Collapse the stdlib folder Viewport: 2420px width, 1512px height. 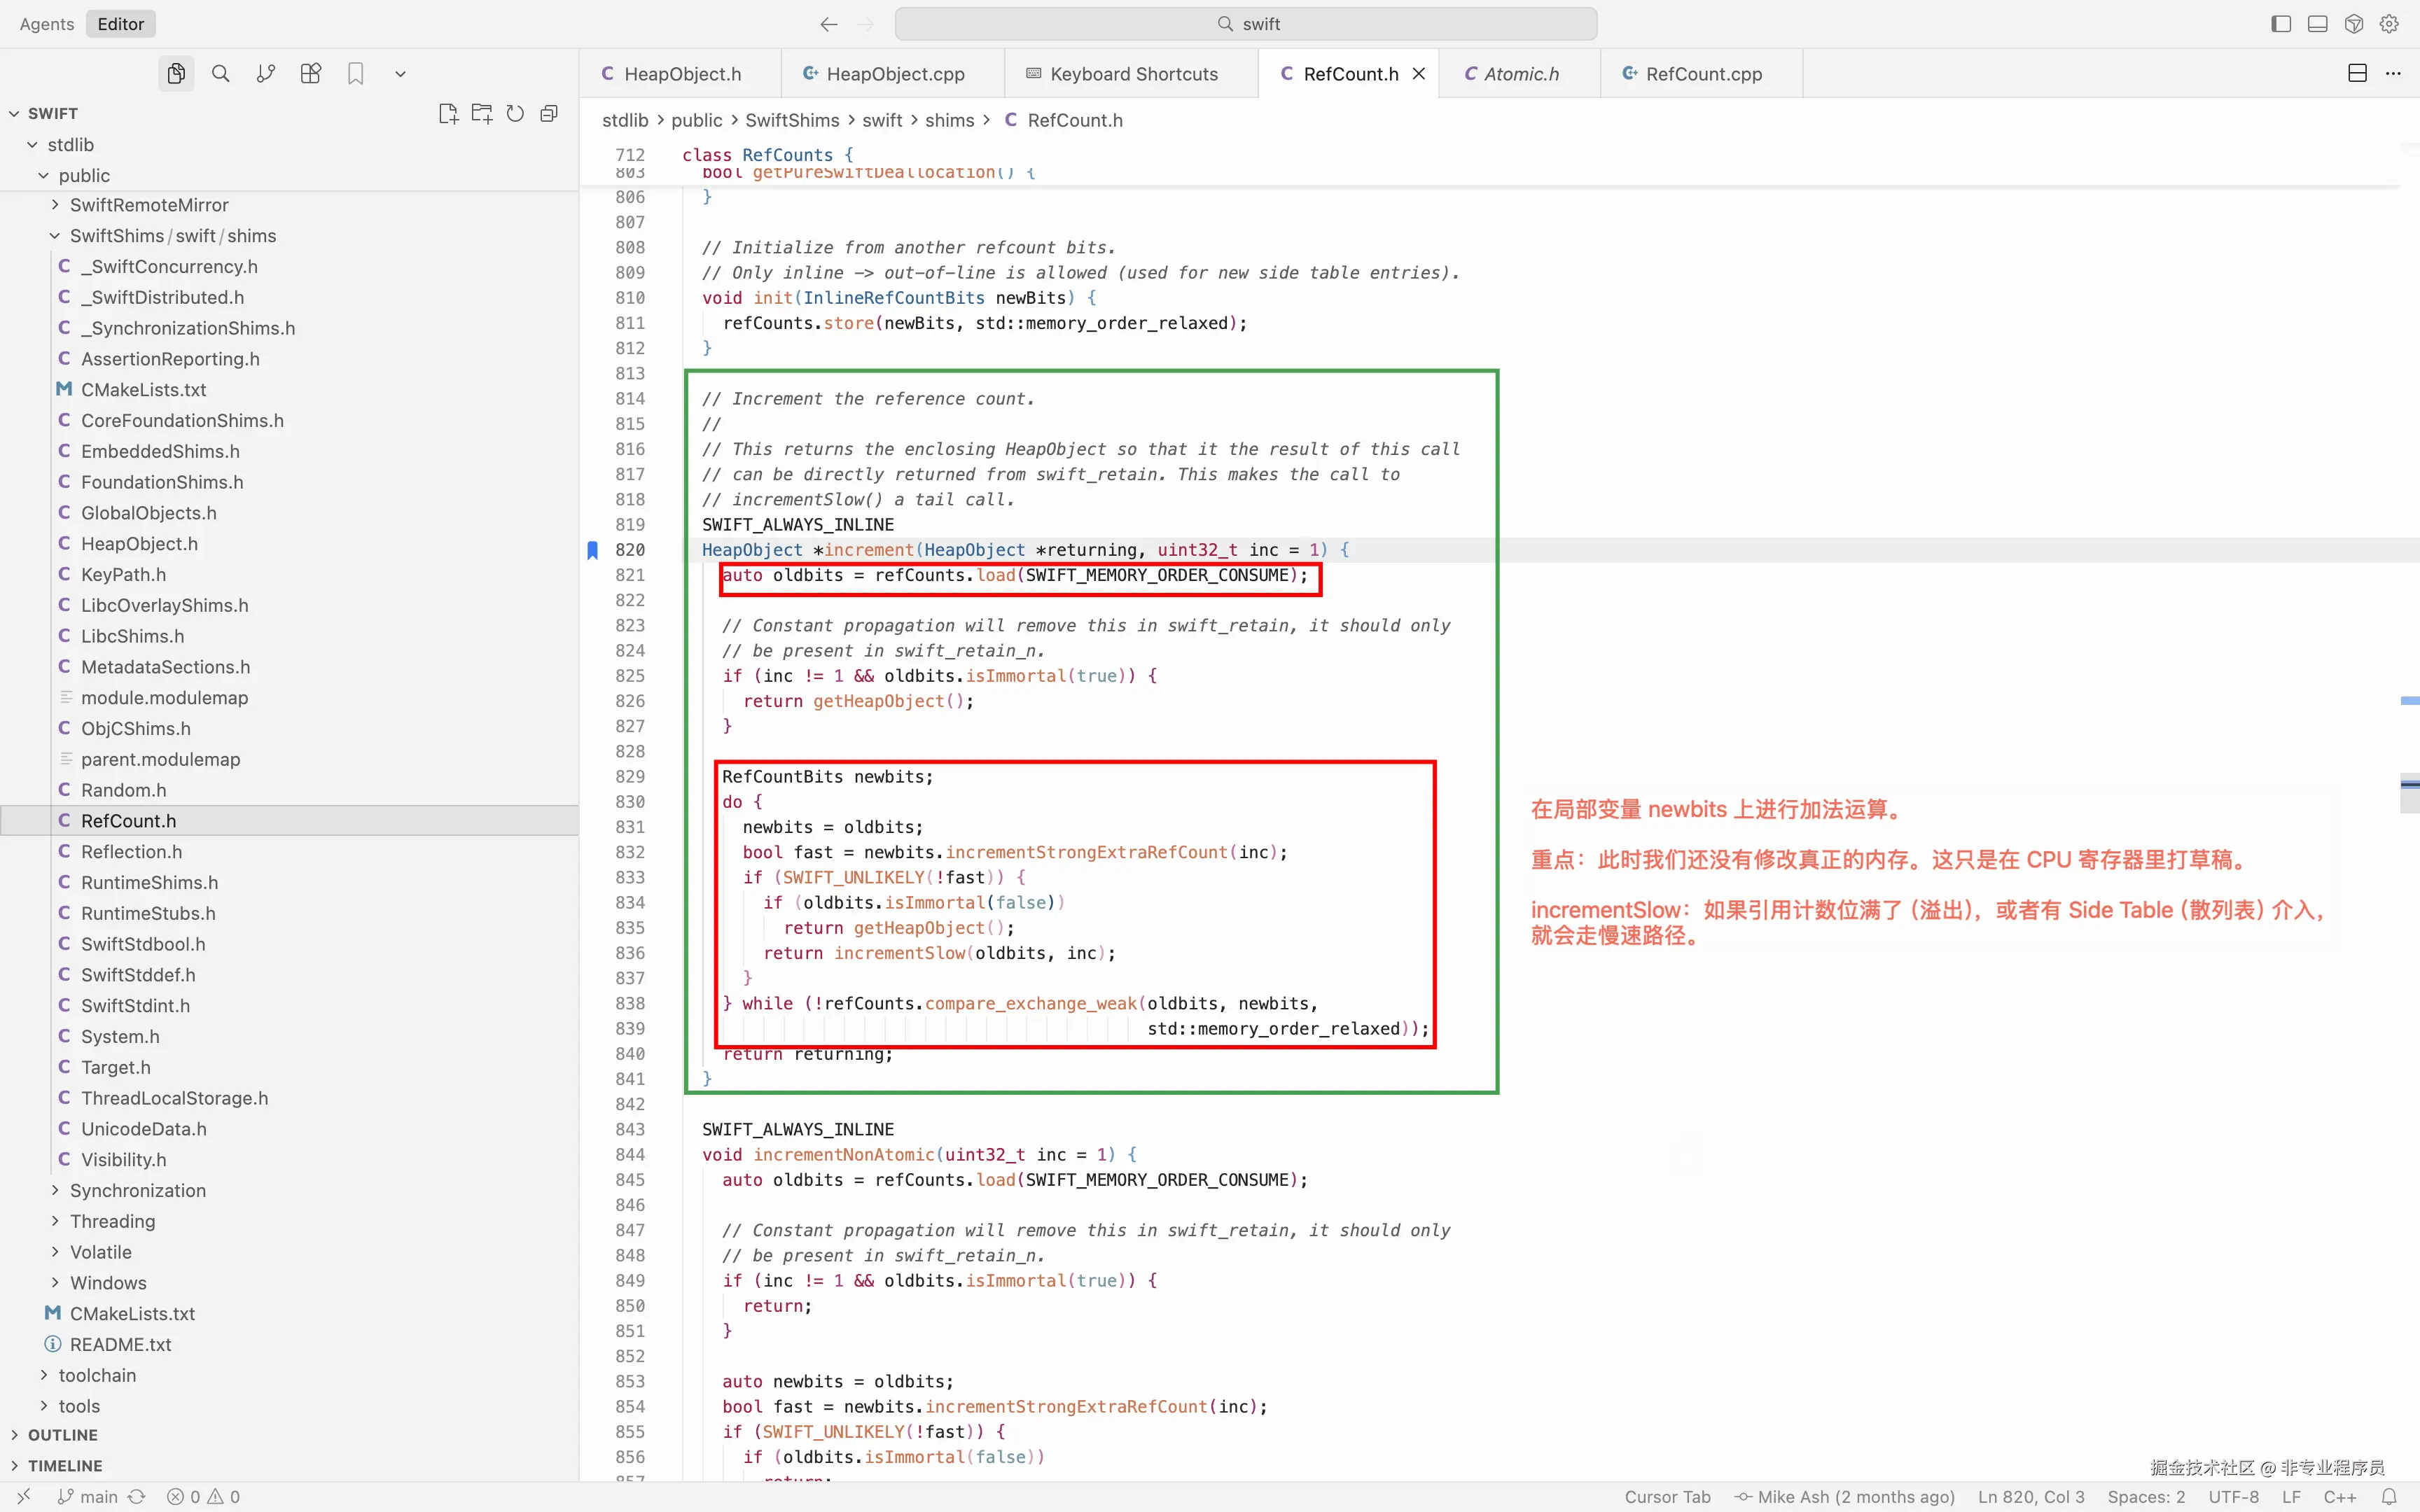click(70, 145)
